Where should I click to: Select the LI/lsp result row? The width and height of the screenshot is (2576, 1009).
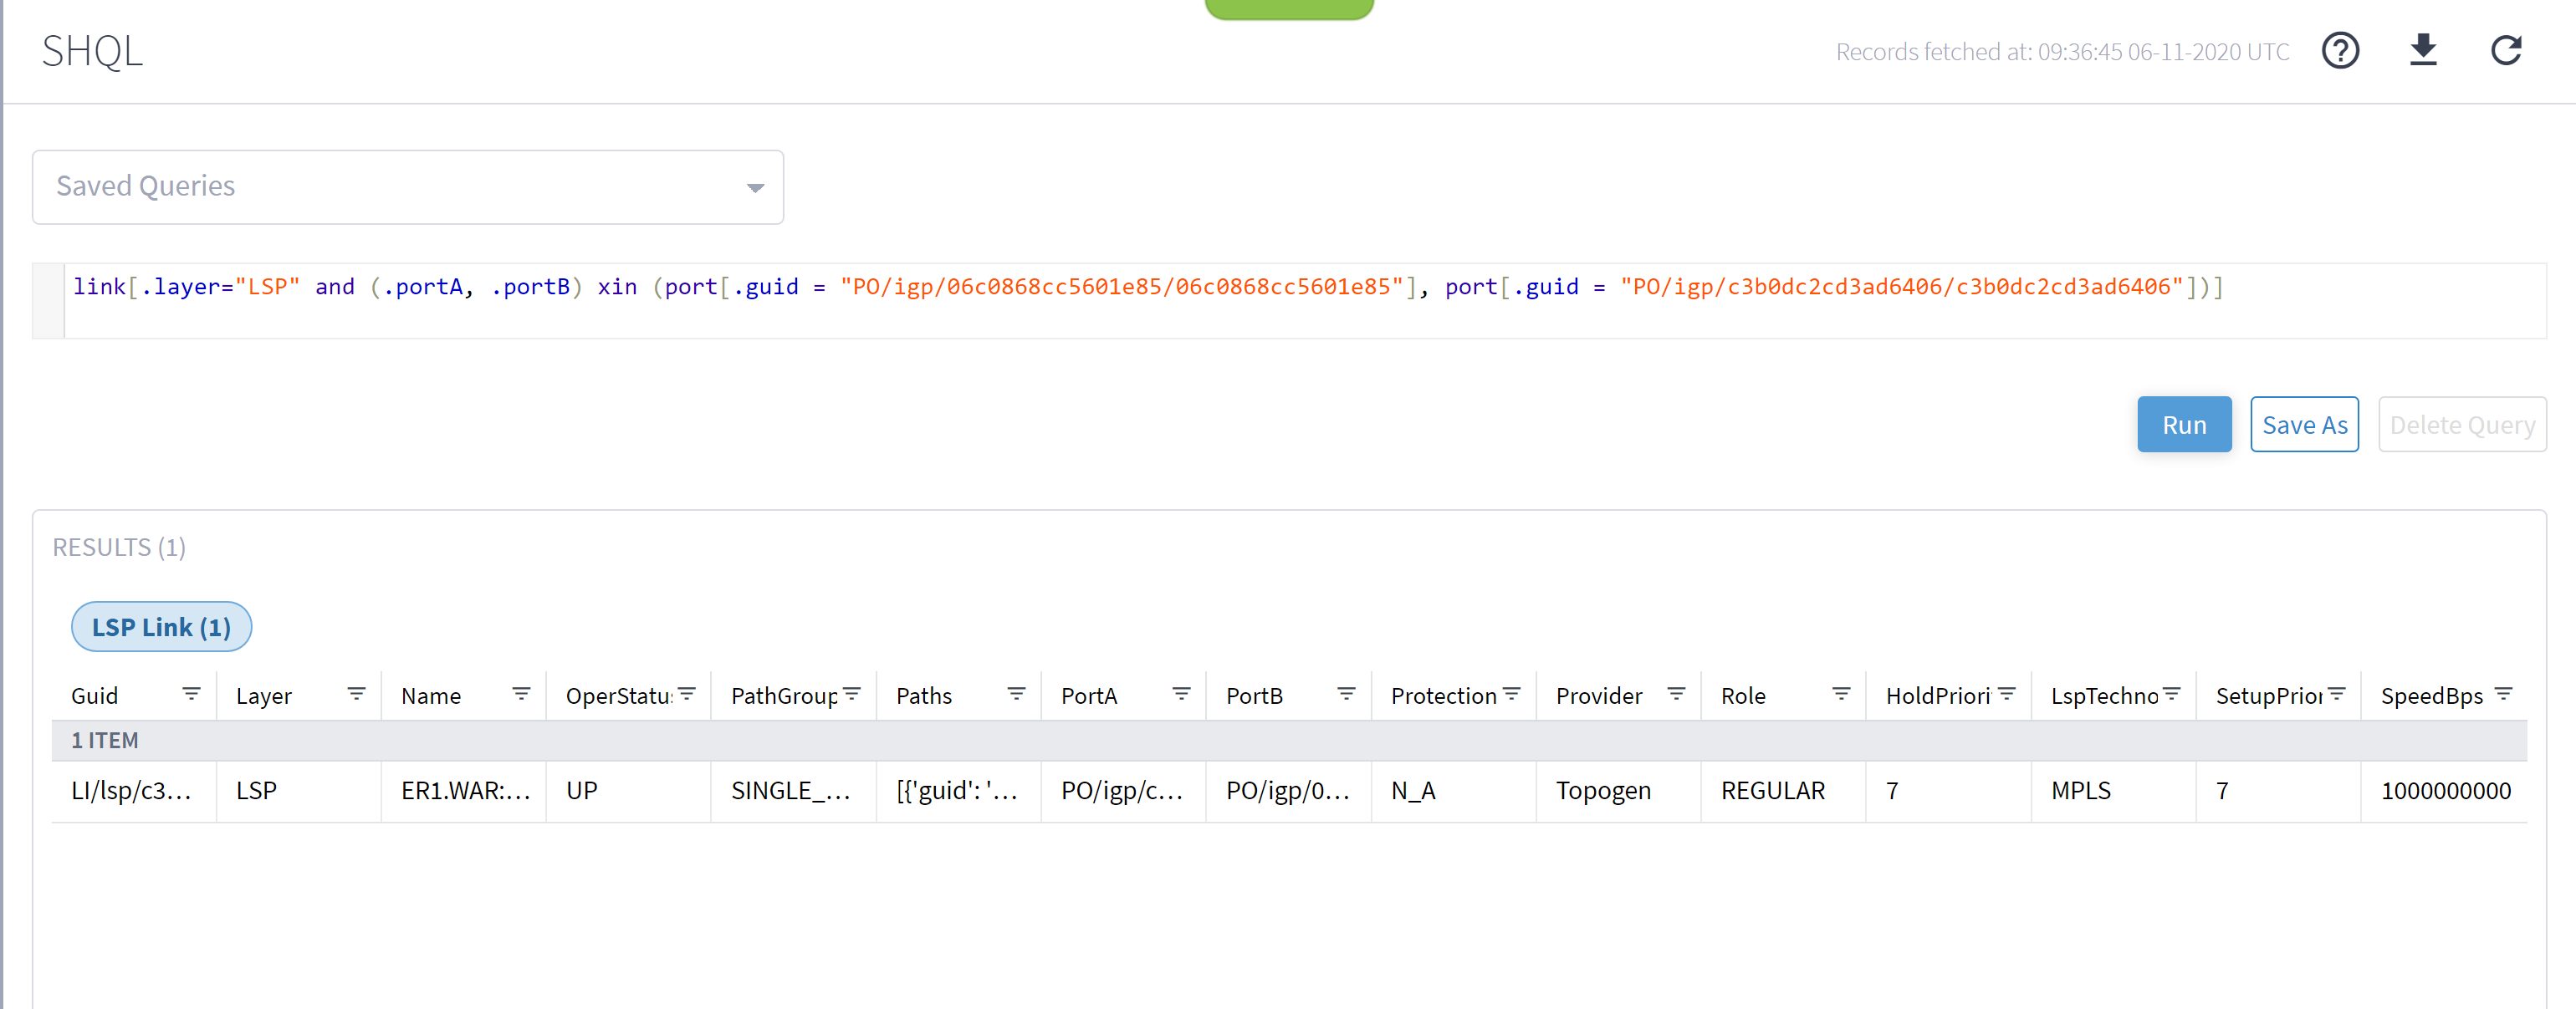coord(131,791)
